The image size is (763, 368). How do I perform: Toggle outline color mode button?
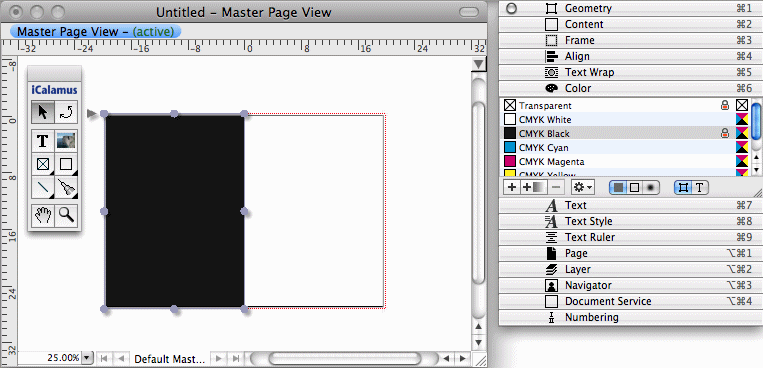(x=634, y=187)
